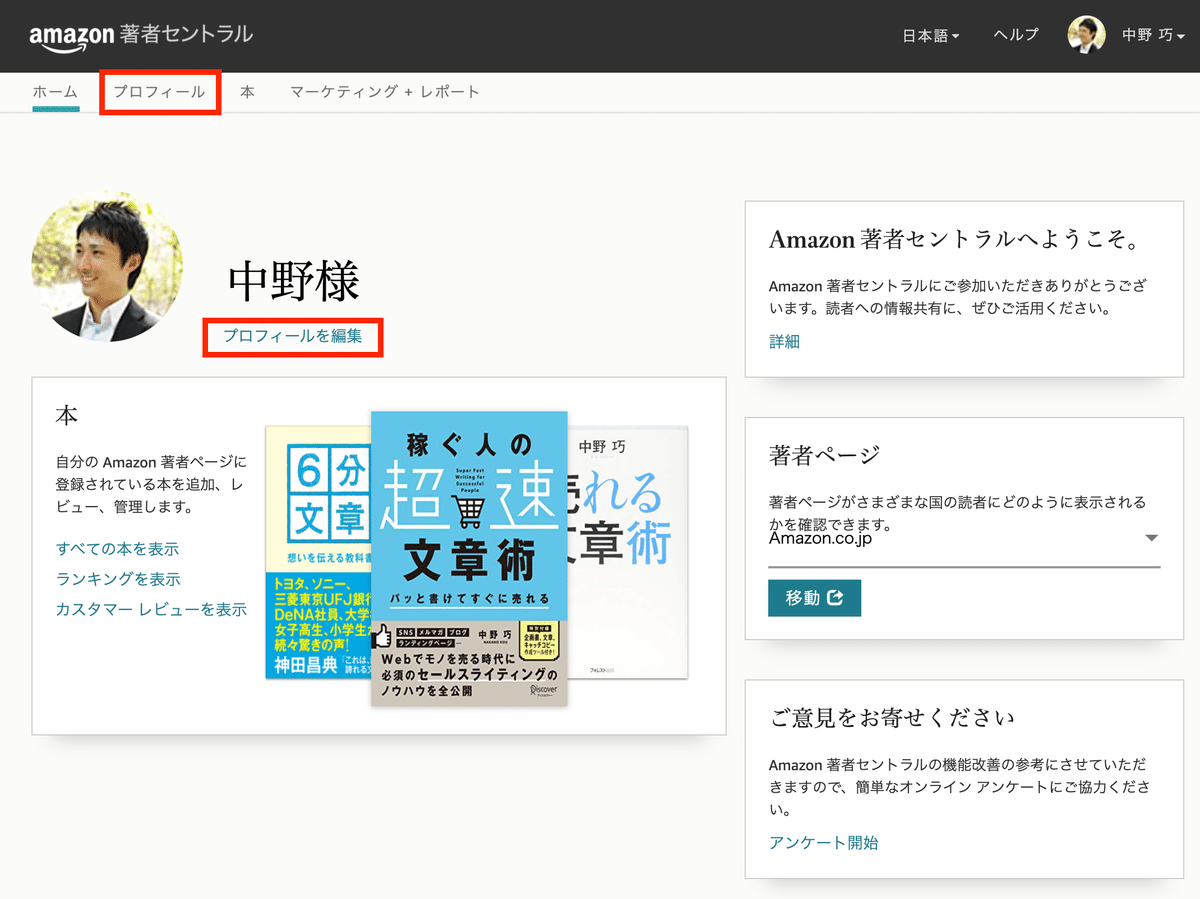This screenshot has width=1200, height=899.
Task: Click the プロフィールを編集 link
Action: (292, 337)
